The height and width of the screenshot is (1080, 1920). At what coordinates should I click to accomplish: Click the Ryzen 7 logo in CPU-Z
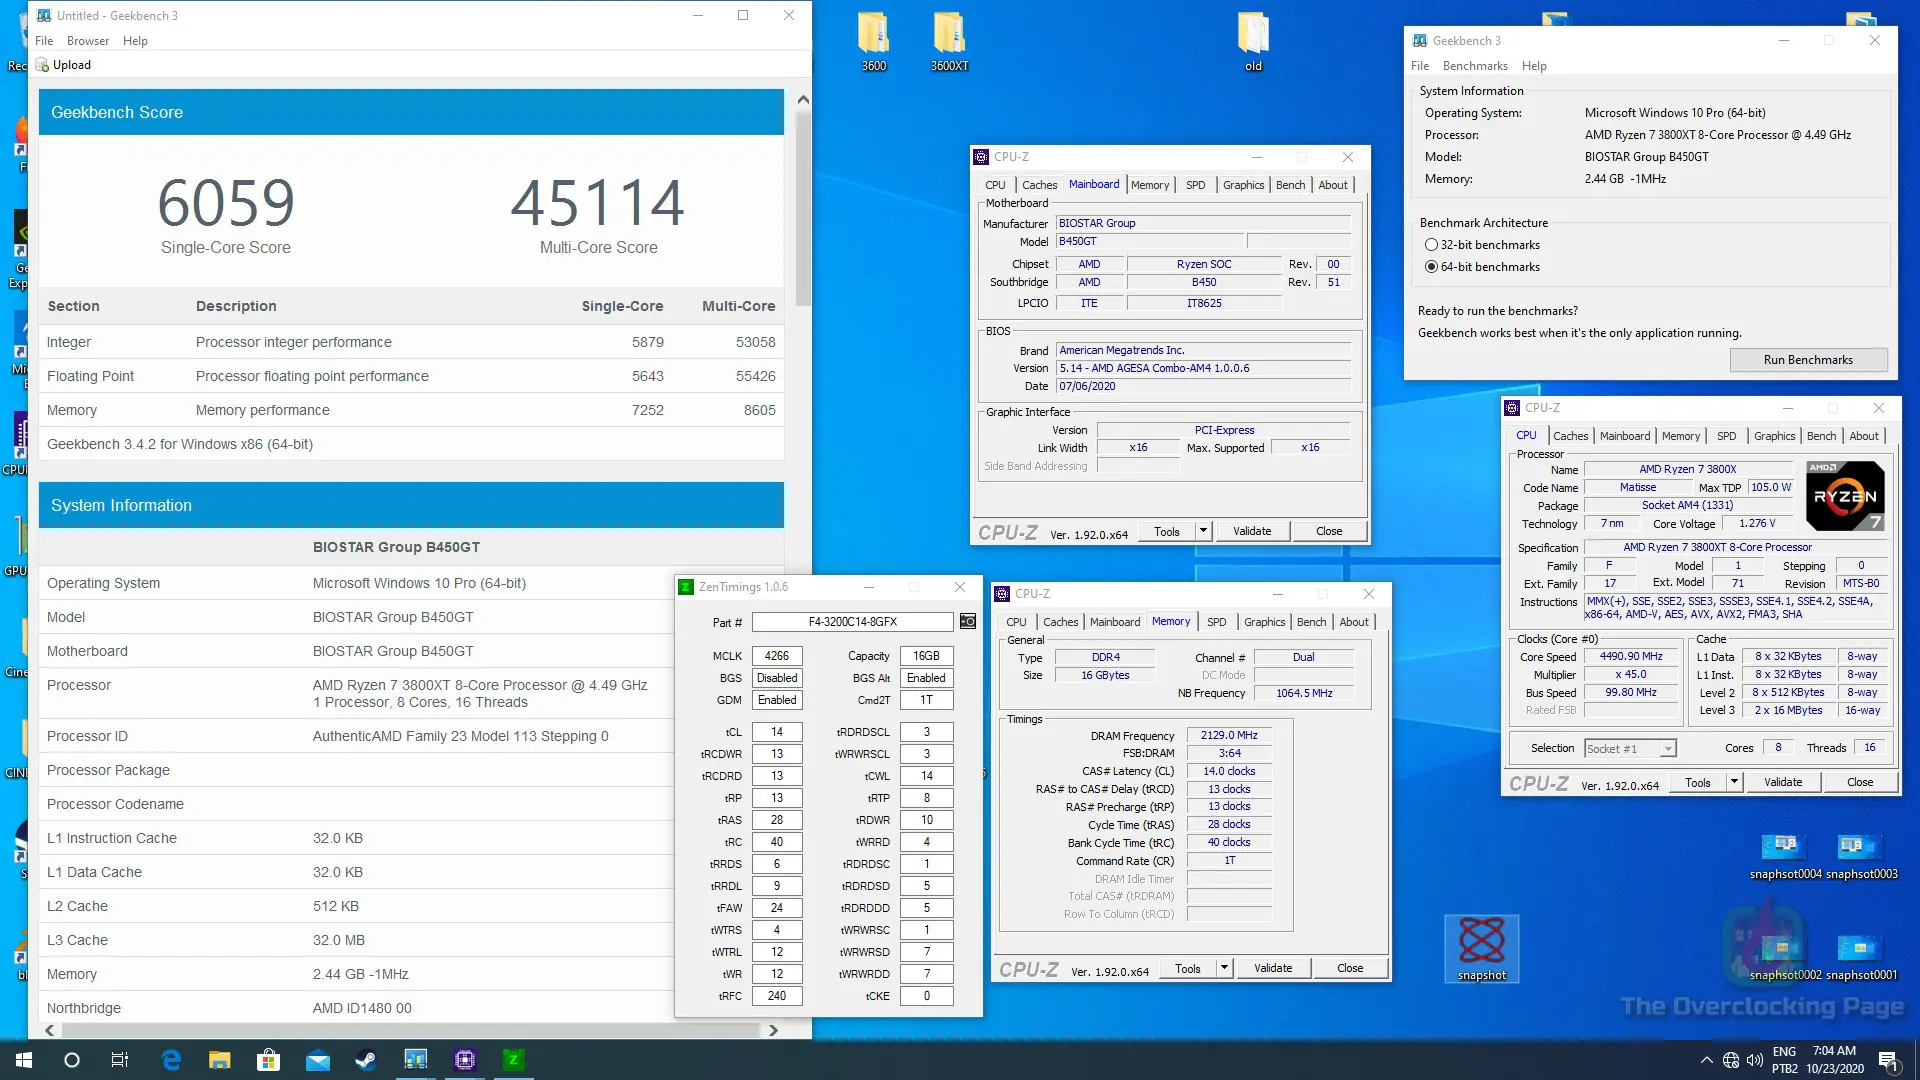tap(1845, 496)
